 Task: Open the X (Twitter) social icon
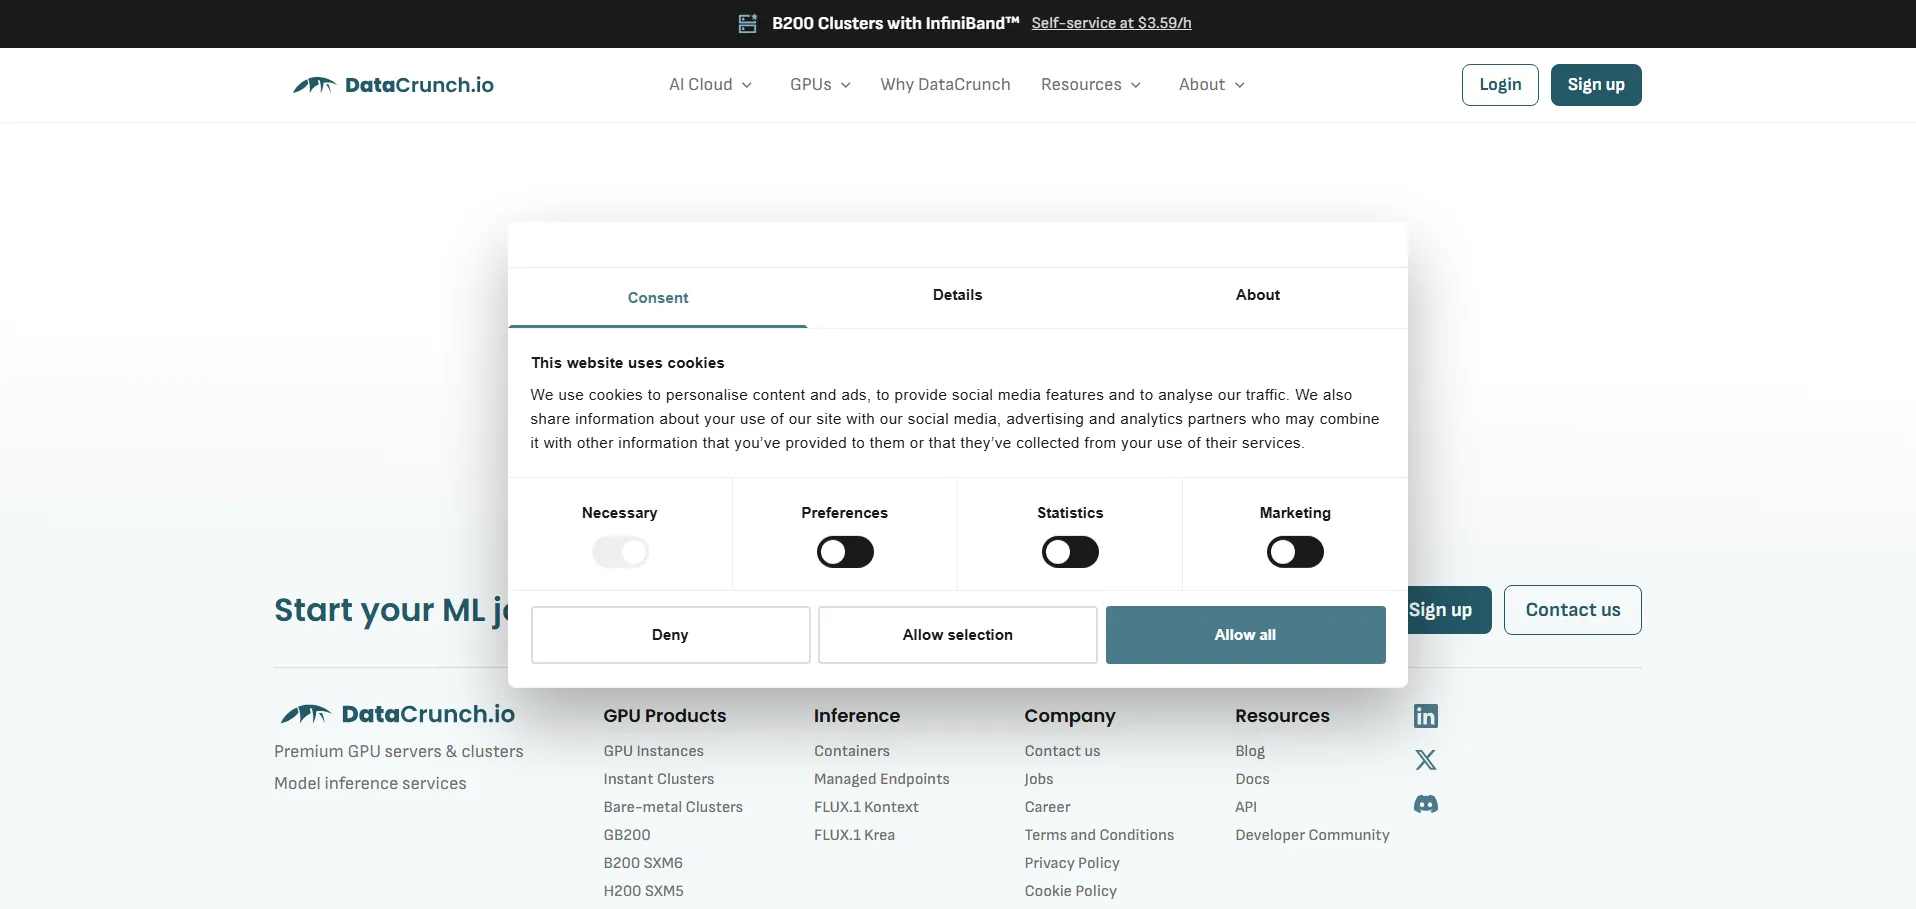1425,760
